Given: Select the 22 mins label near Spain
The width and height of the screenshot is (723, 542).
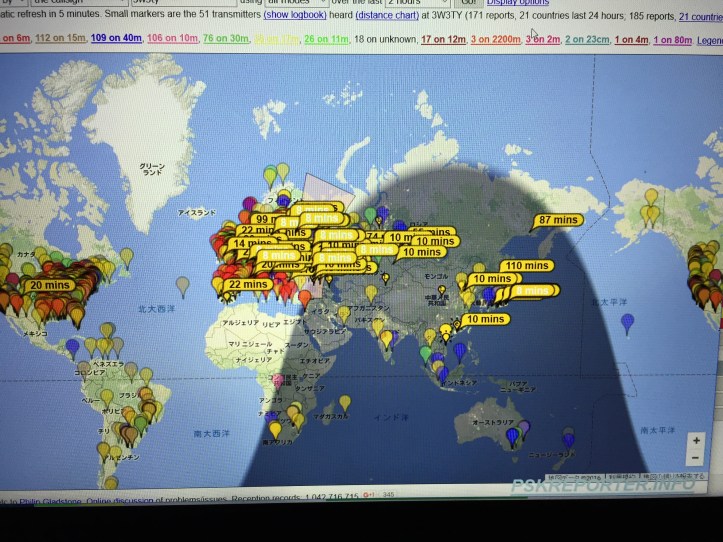Looking at the screenshot, I should tap(248, 285).
